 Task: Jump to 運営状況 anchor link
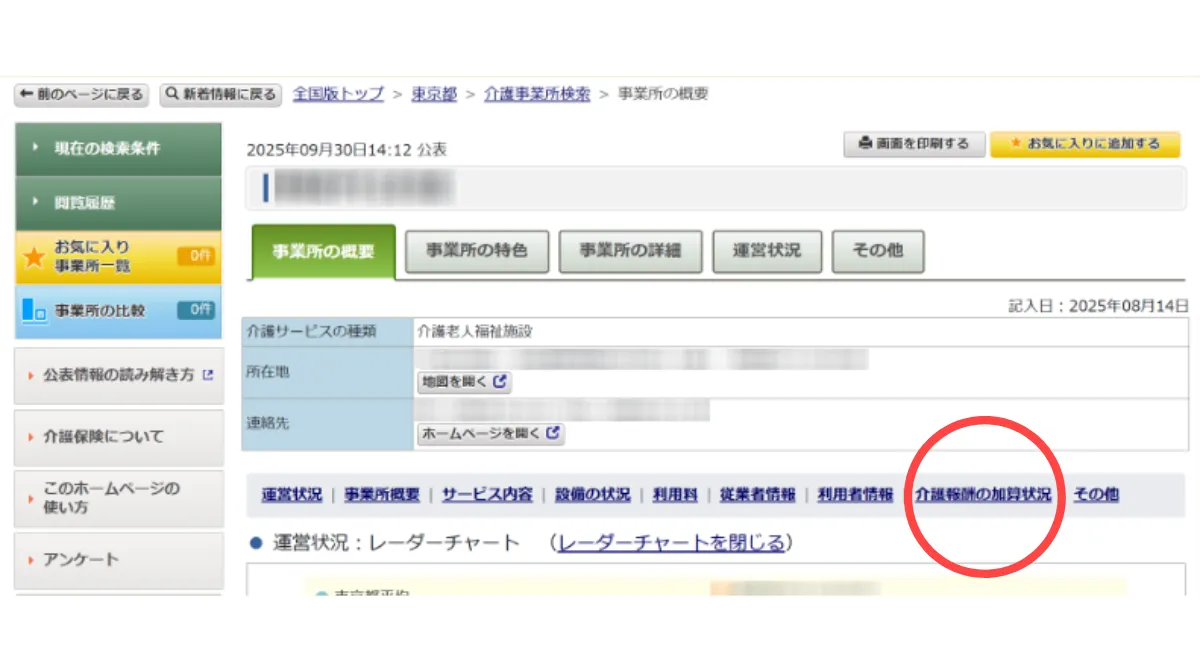click(x=292, y=495)
